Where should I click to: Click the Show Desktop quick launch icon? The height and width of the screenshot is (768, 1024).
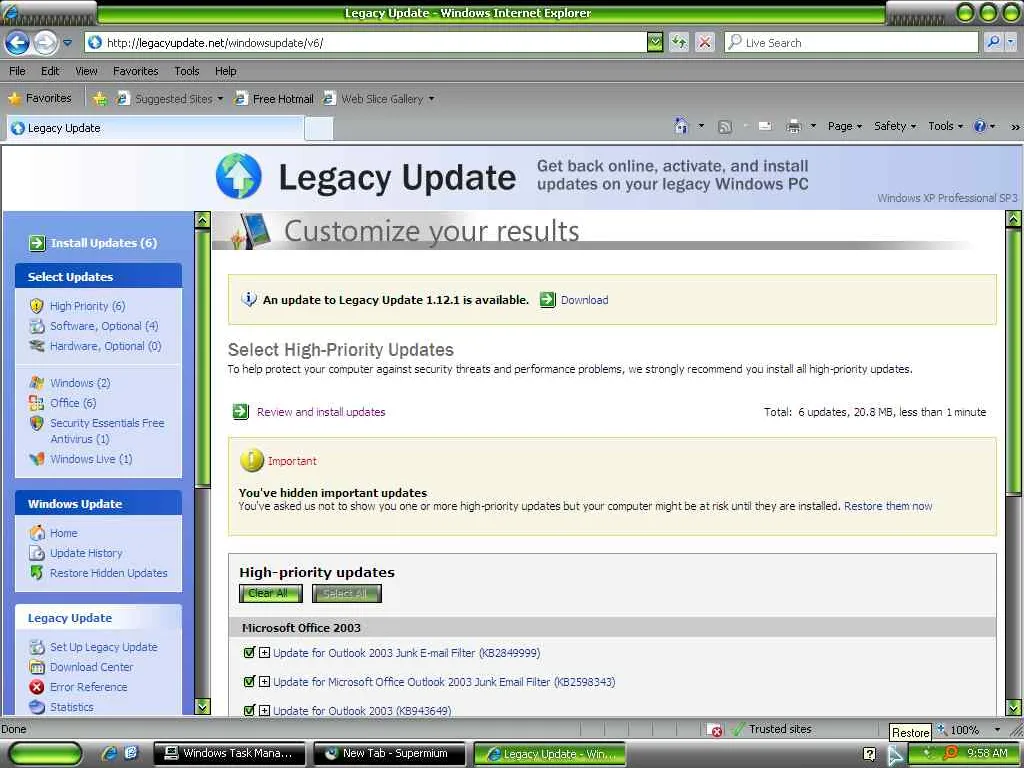[131, 753]
